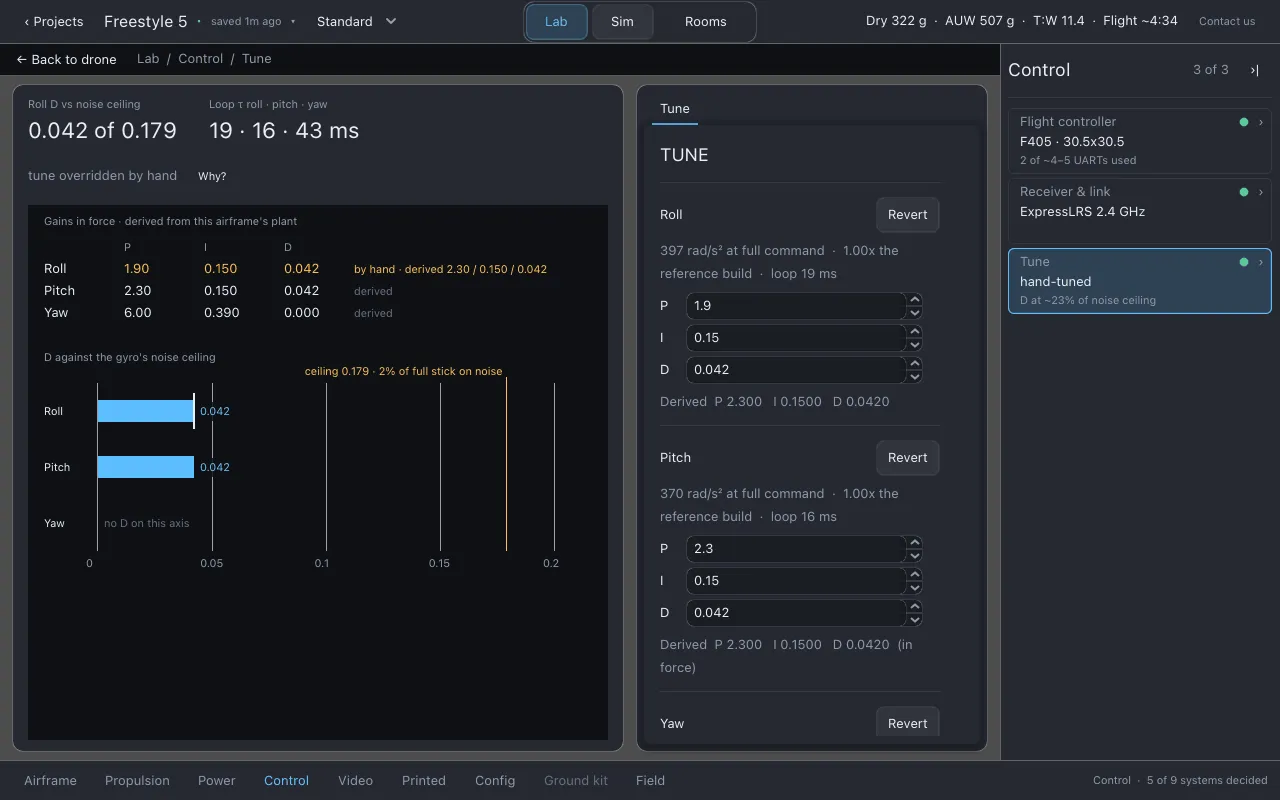The image size is (1280, 800).
Task: Switch to the Rooms view
Action: pos(706,22)
